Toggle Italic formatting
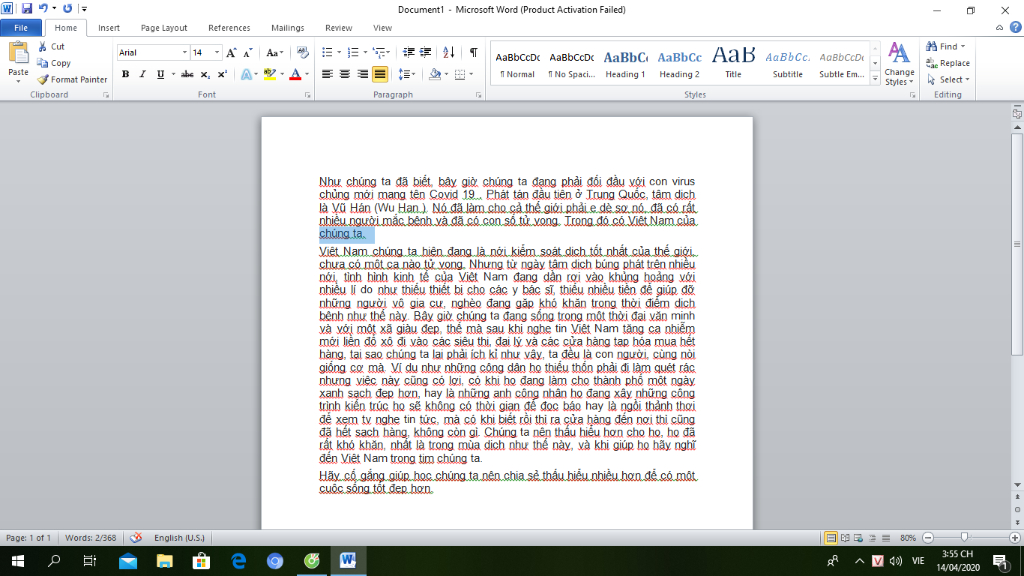Viewport: 1024px width, 576px height. 142,74
